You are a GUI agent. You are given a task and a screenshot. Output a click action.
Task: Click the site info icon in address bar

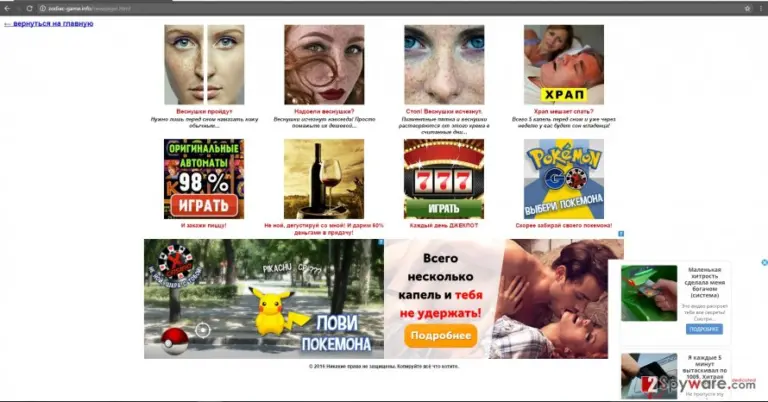(43, 8)
